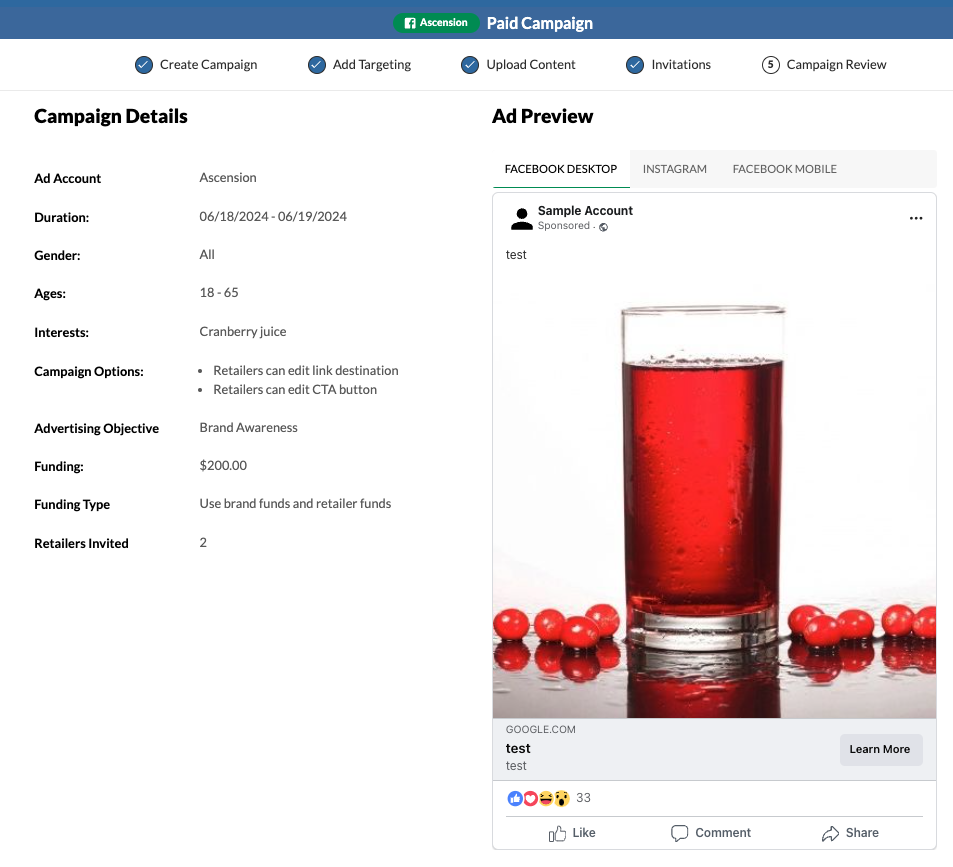Screen dimensions: 953x867
Task: Click the red heart reaction icon
Action: click(x=531, y=798)
